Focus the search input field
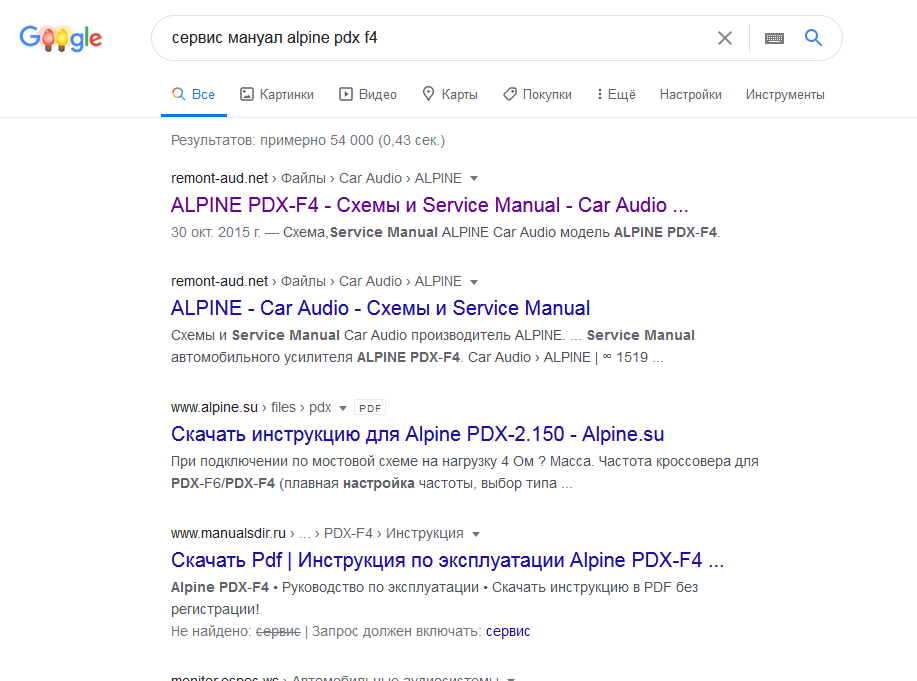Image resolution: width=917 pixels, height=681 pixels. pos(430,38)
